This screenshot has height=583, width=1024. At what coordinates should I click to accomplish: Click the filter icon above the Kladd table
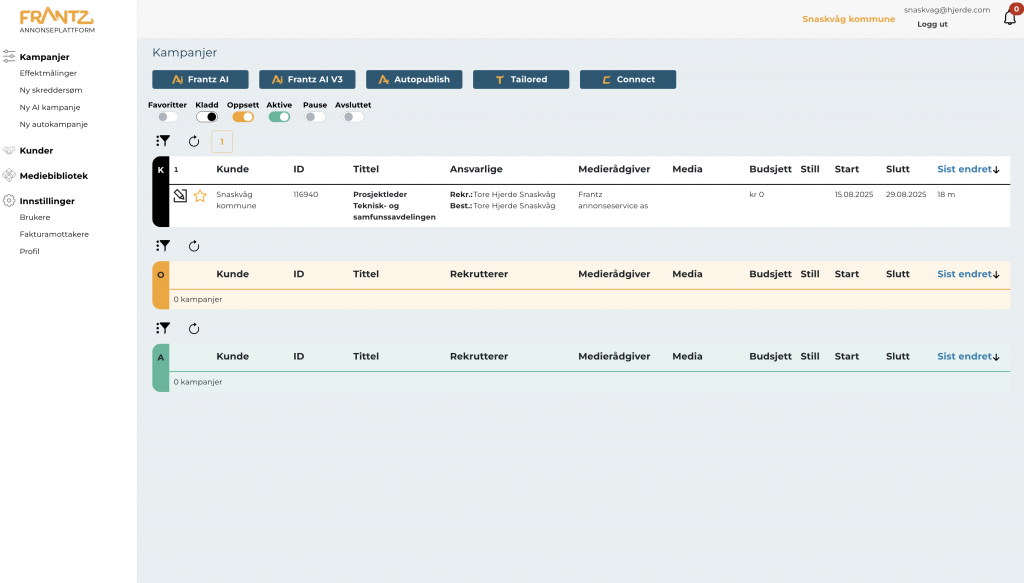pos(163,142)
